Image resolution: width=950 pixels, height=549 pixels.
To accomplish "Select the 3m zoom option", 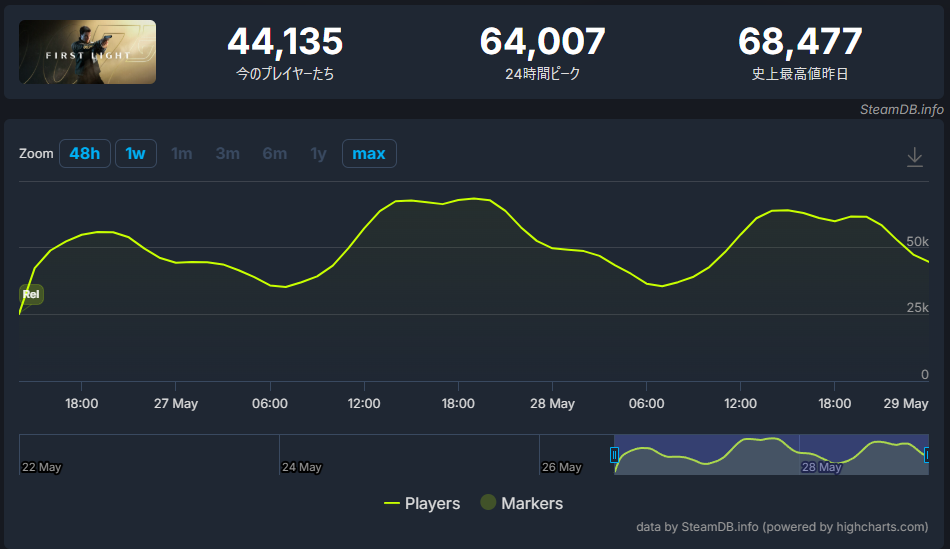I will pyautogui.click(x=228, y=153).
